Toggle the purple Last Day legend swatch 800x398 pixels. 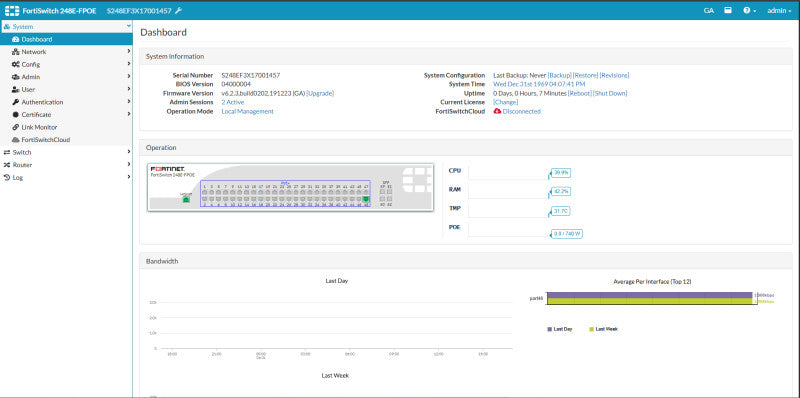tap(549, 330)
